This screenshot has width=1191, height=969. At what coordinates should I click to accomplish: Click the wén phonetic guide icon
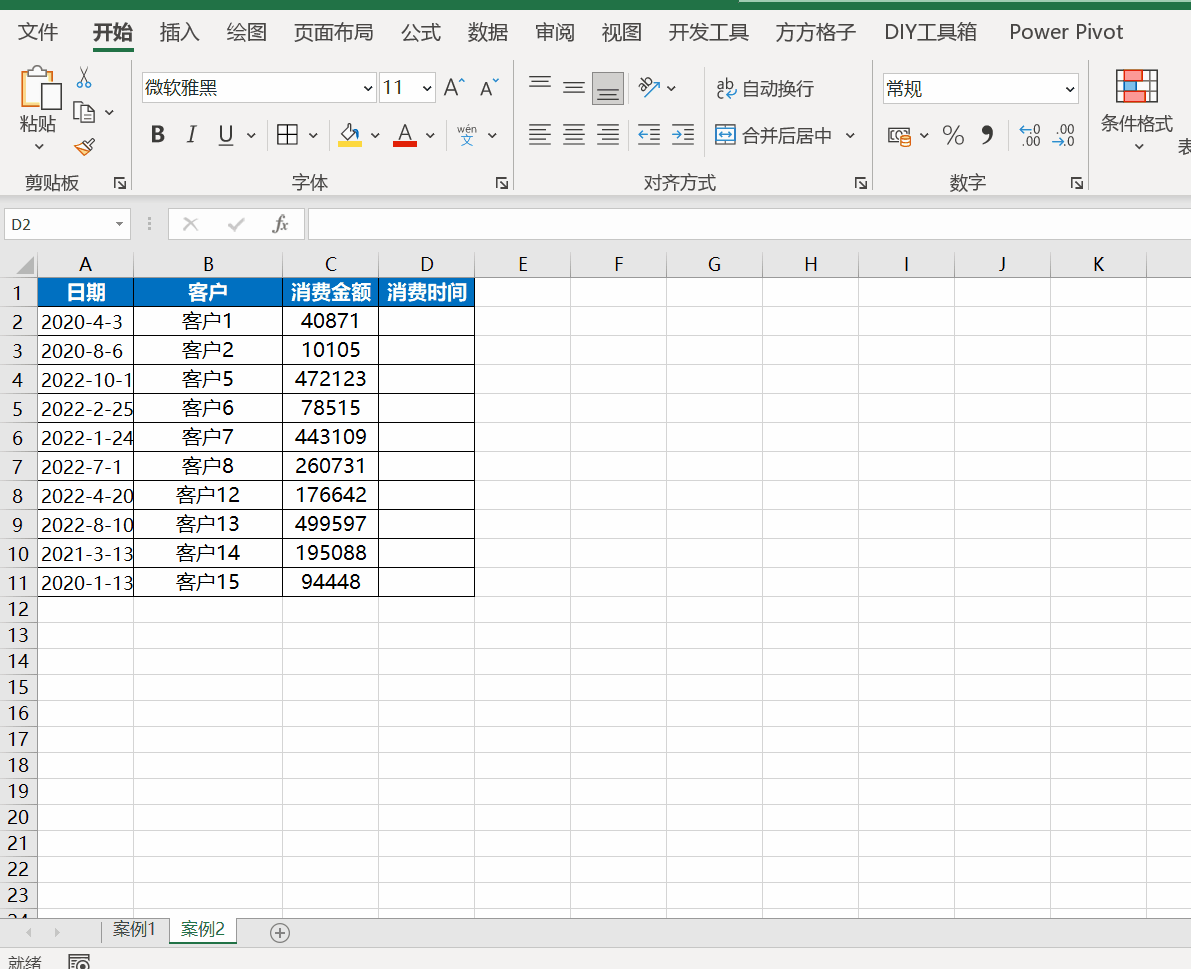pyautogui.click(x=467, y=135)
